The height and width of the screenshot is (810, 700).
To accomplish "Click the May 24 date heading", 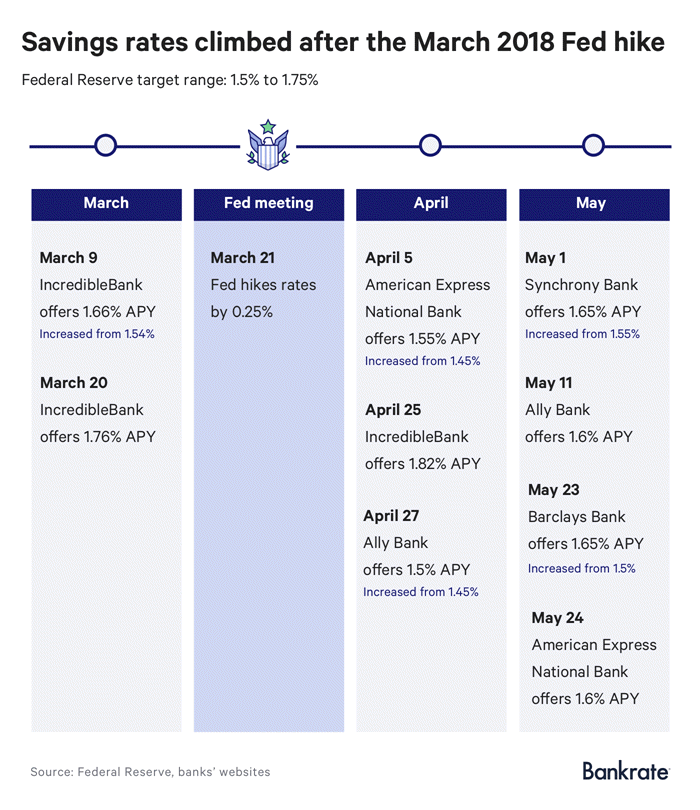I will pyautogui.click(x=558, y=618).
